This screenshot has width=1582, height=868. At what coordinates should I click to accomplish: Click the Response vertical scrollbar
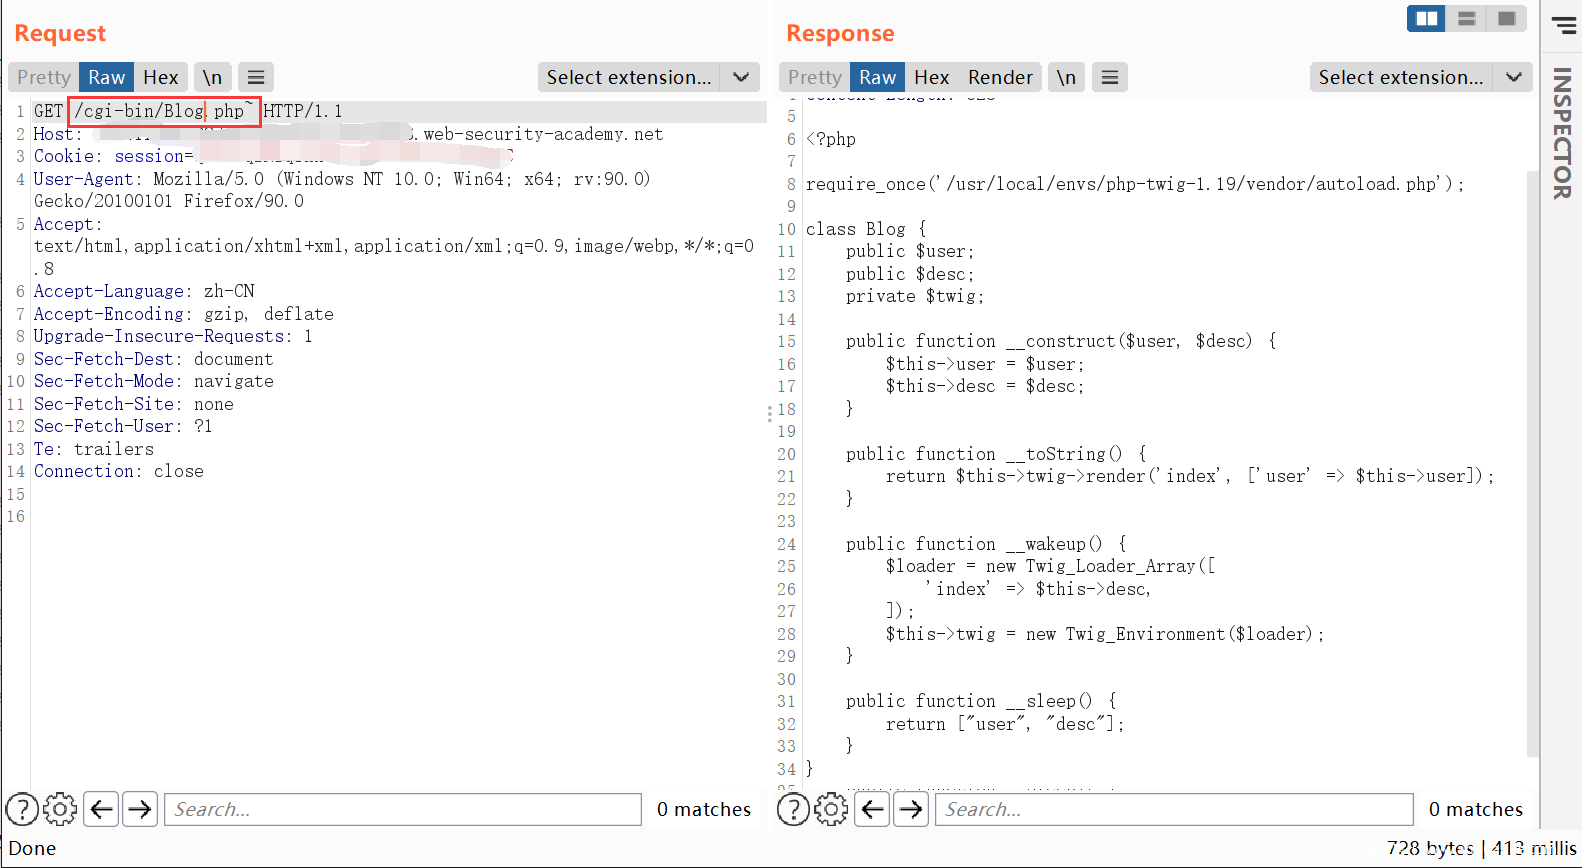click(1533, 460)
